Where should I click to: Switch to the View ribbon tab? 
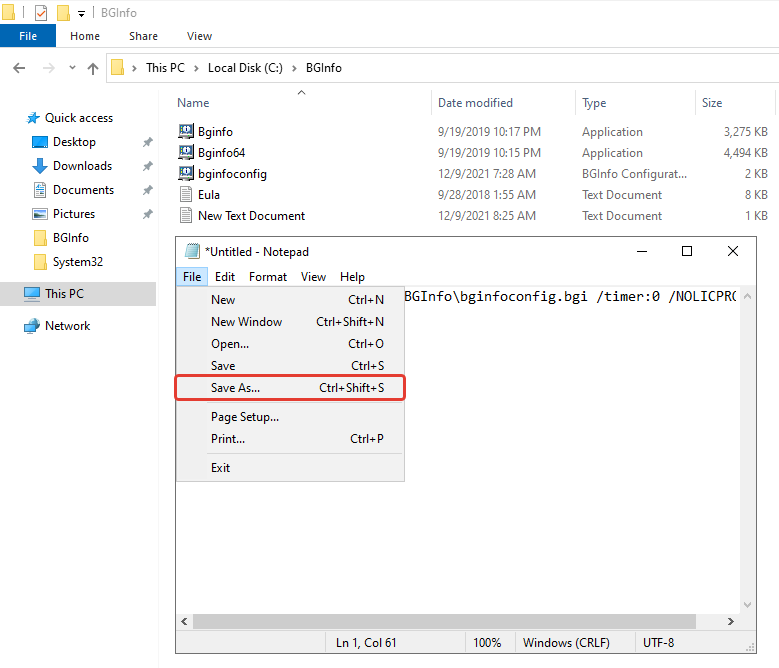pos(199,36)
